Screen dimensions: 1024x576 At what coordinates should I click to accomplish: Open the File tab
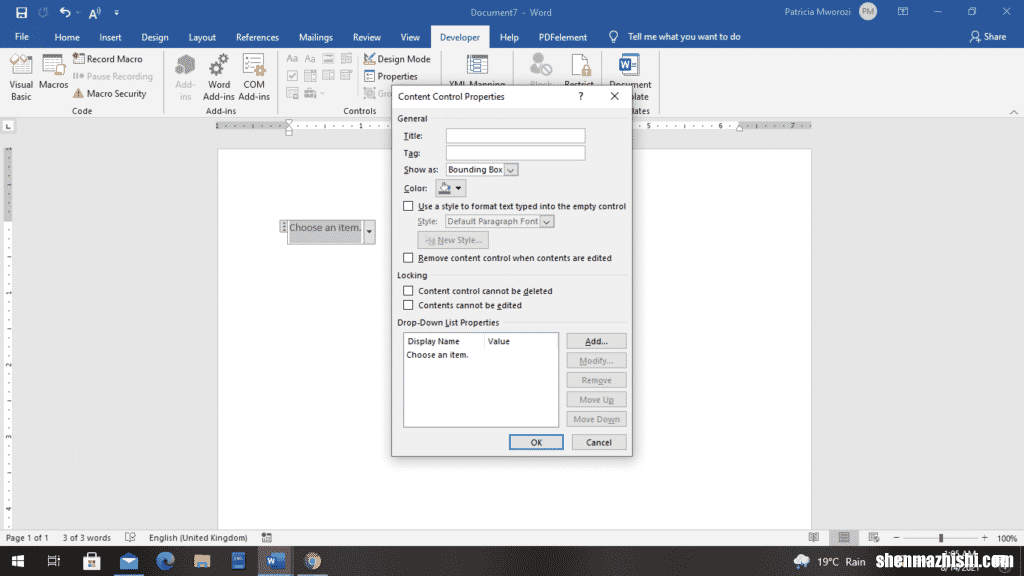coord(22,37)
